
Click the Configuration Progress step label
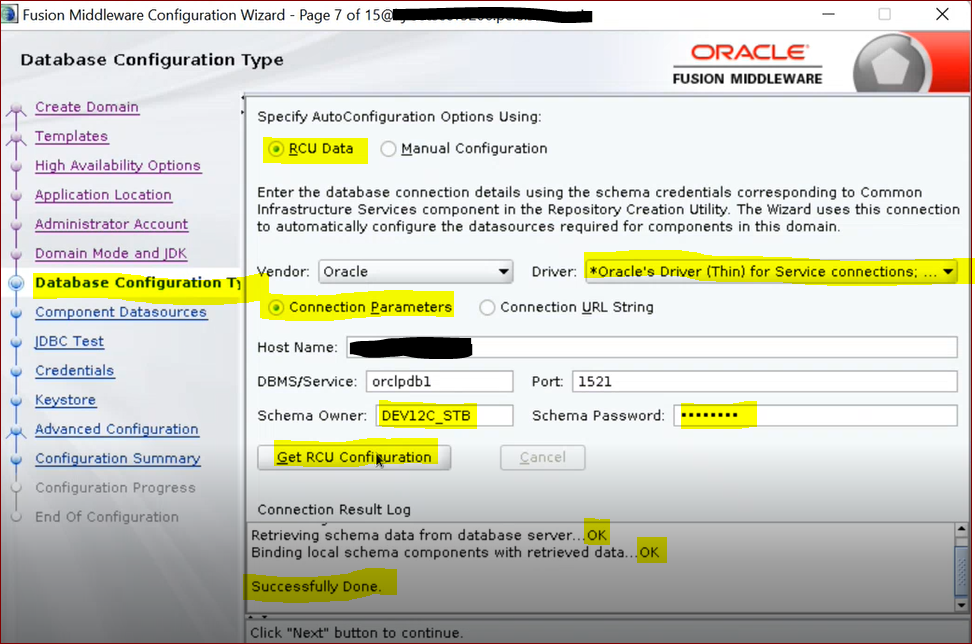point(115,488)
